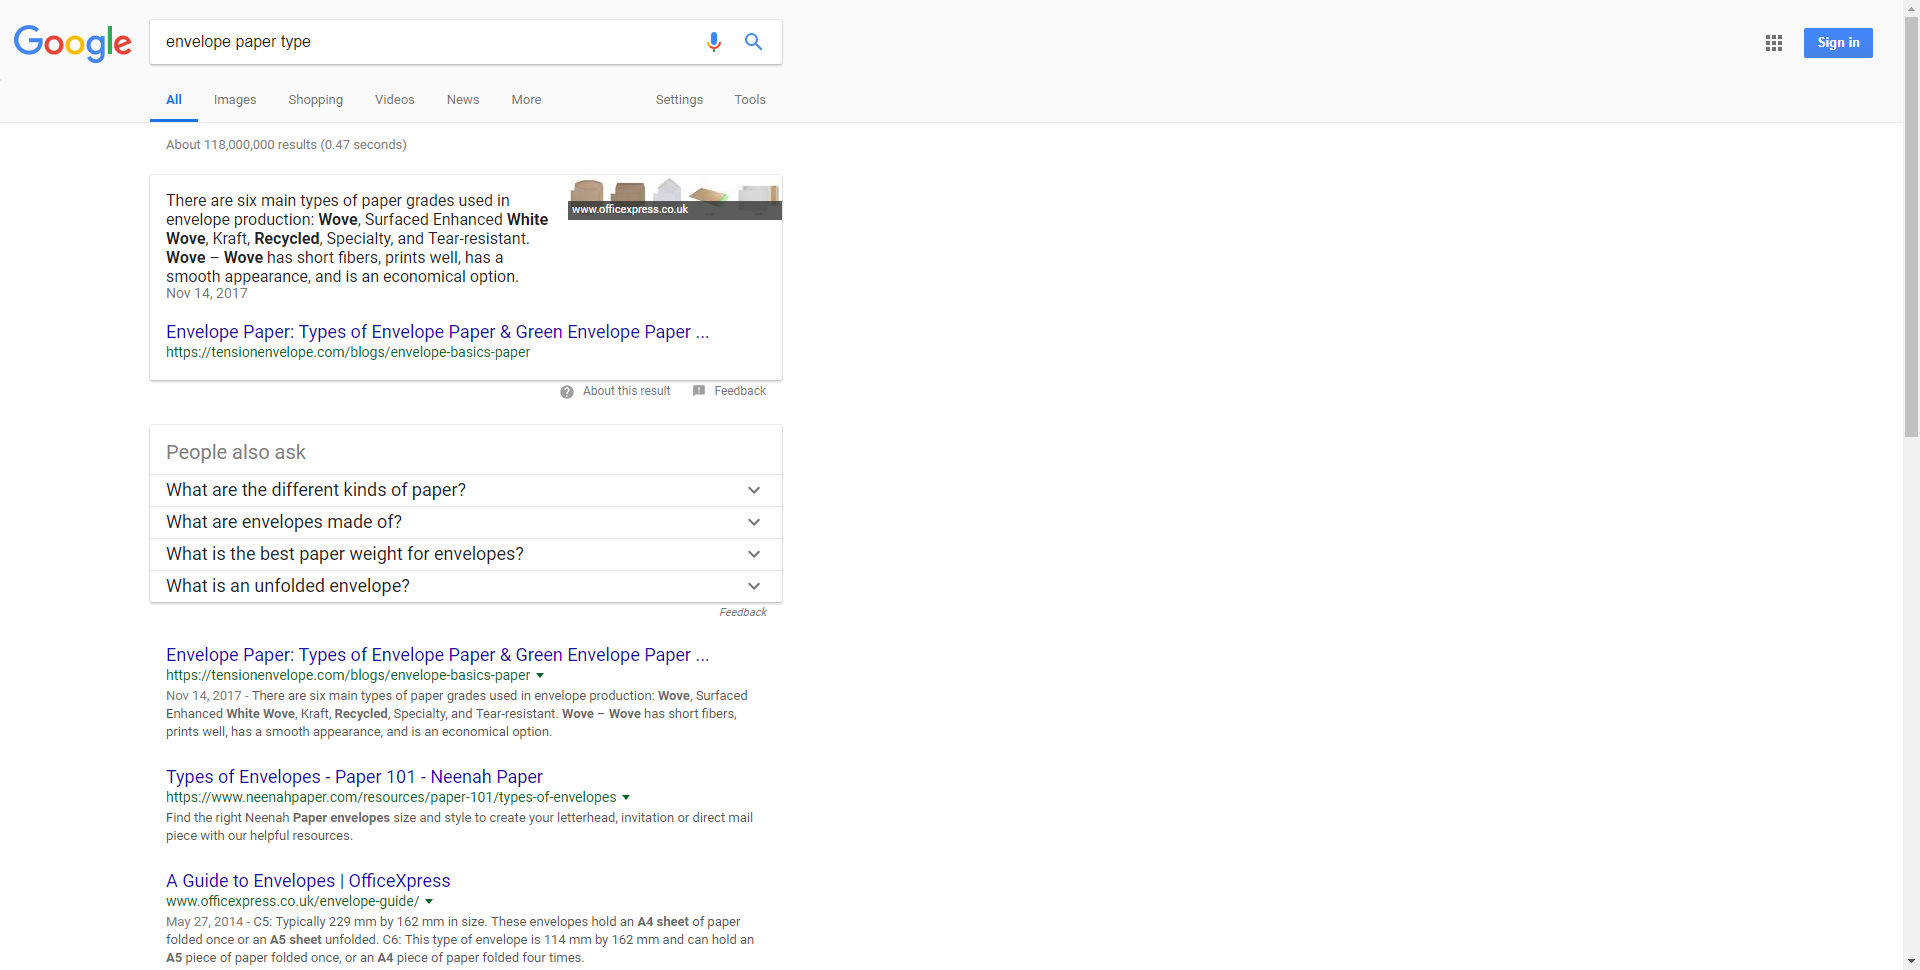Switch to the Shopping tab
The height and width of the screenshot is (970, 1920).
315,100
